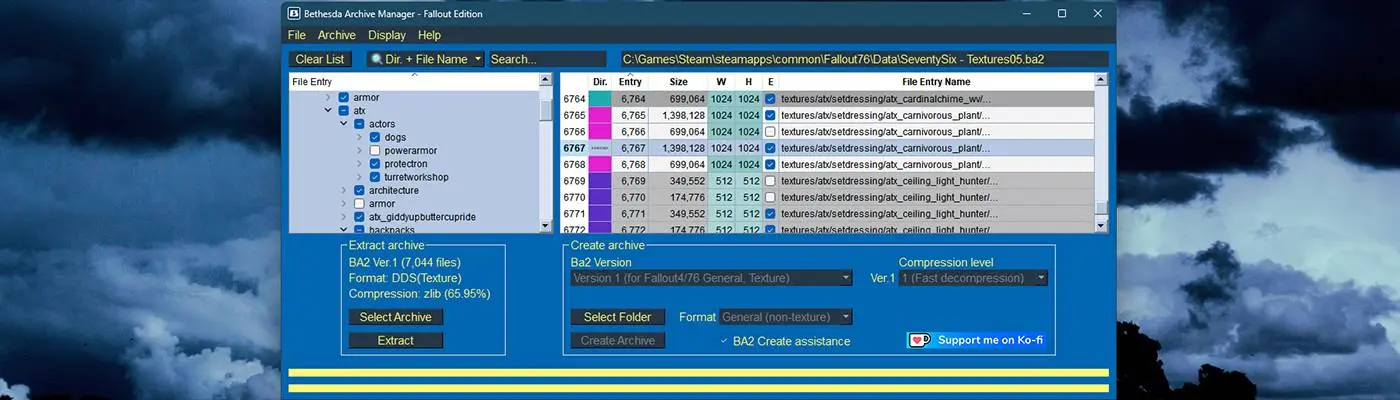This screenshot has width=1400, height=400.
Task: Toggle the actors folder checkbox
Action: 359,124
